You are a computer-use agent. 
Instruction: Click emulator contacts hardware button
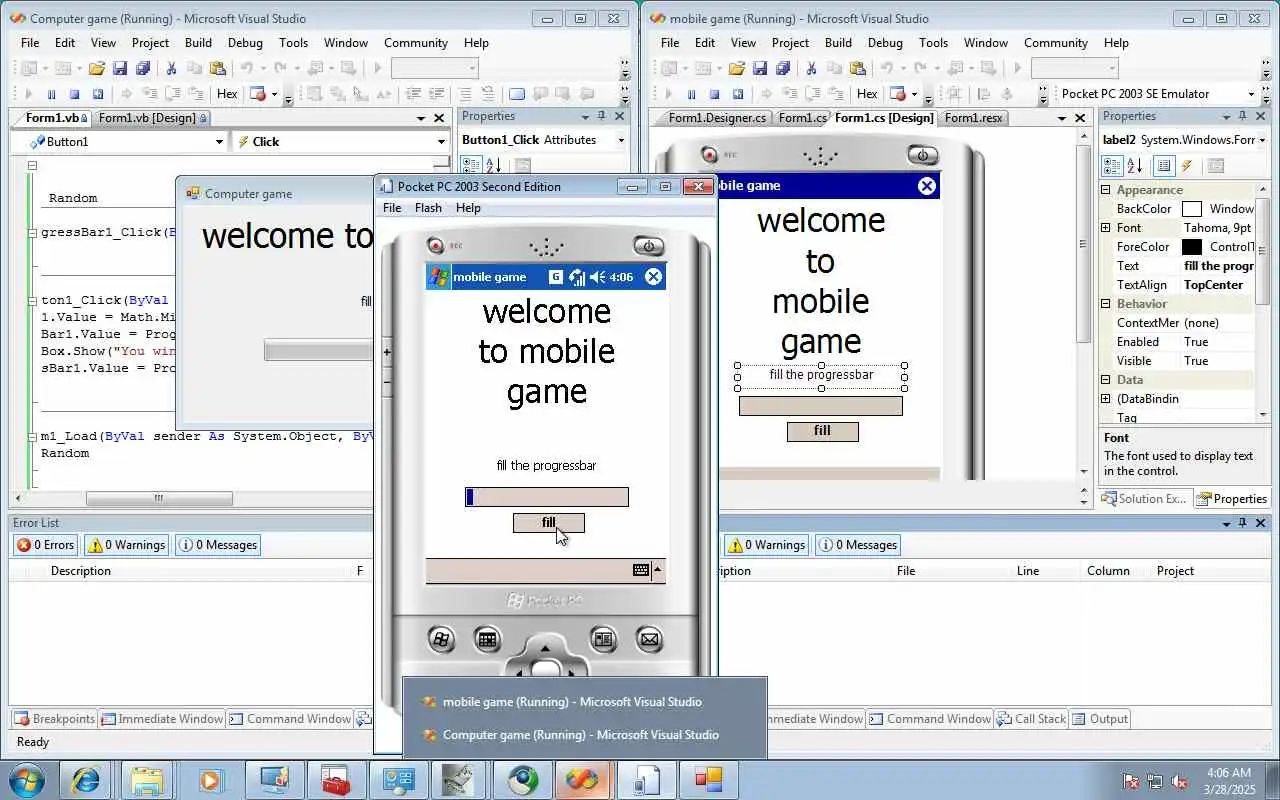tap(603, 640)
